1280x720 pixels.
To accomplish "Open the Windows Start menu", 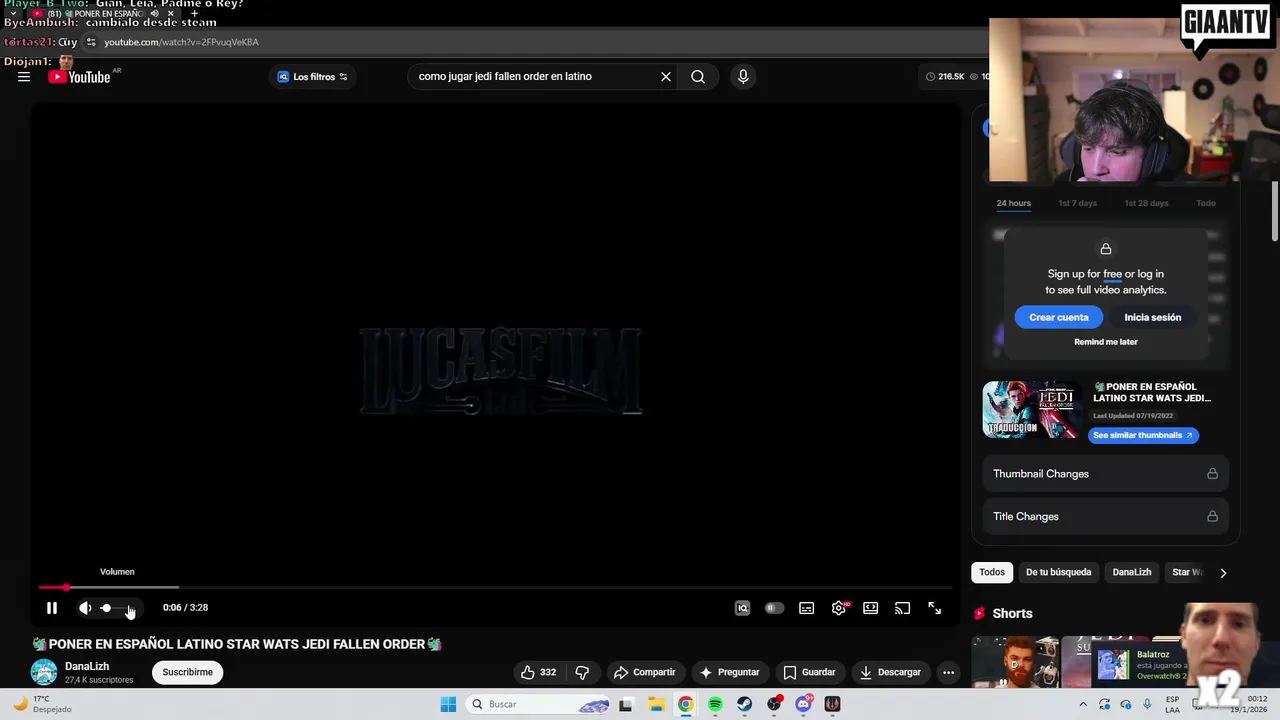I will click(x=448, y=704).
